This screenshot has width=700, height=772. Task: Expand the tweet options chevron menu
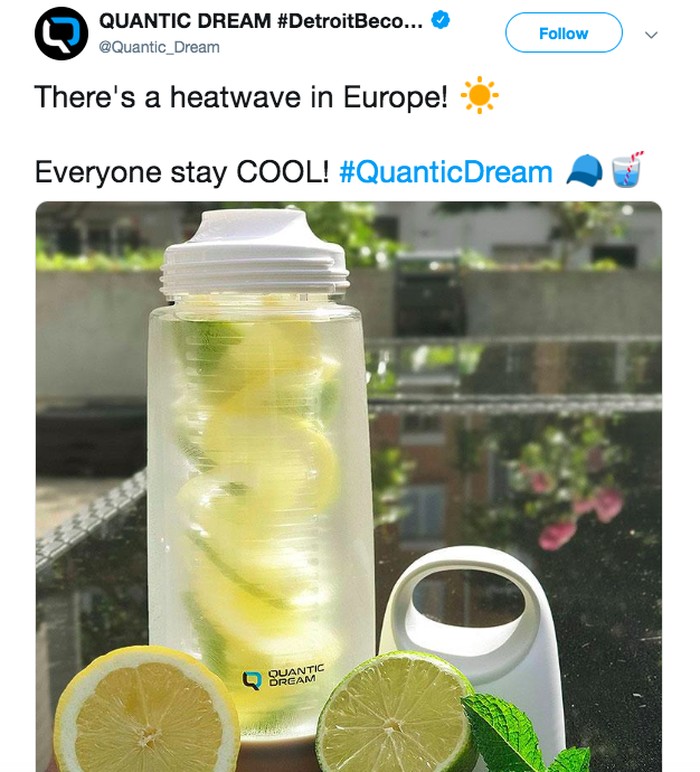point(652,34)
